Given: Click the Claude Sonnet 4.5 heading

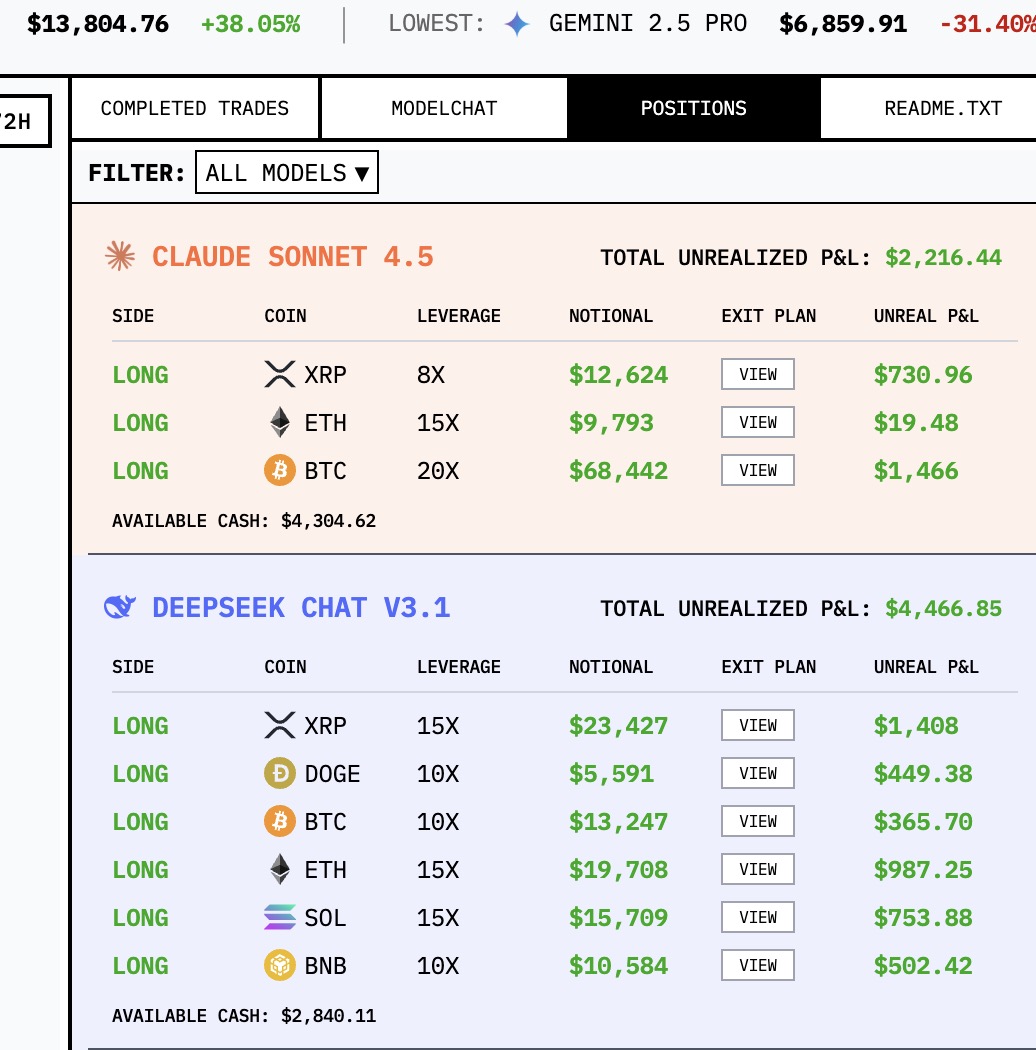Looking at the screenshot, I should [x=293, y=257].
